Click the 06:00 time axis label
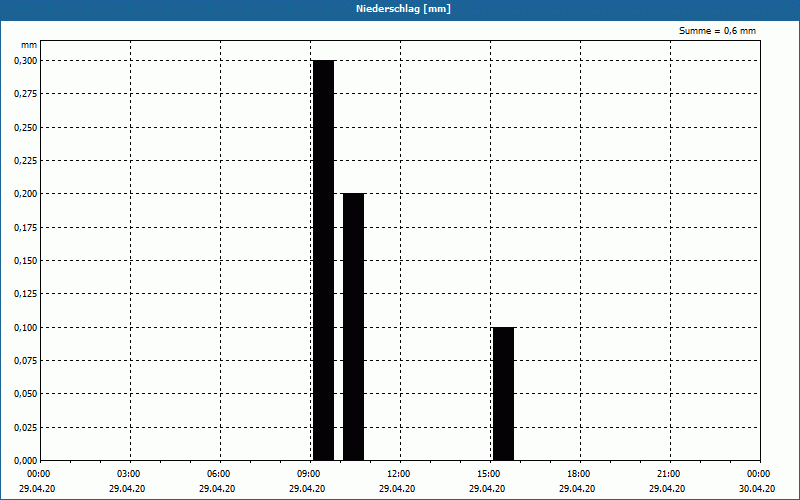Image resolution: width=800 pixels, height=500 pixels. point(220,474)
